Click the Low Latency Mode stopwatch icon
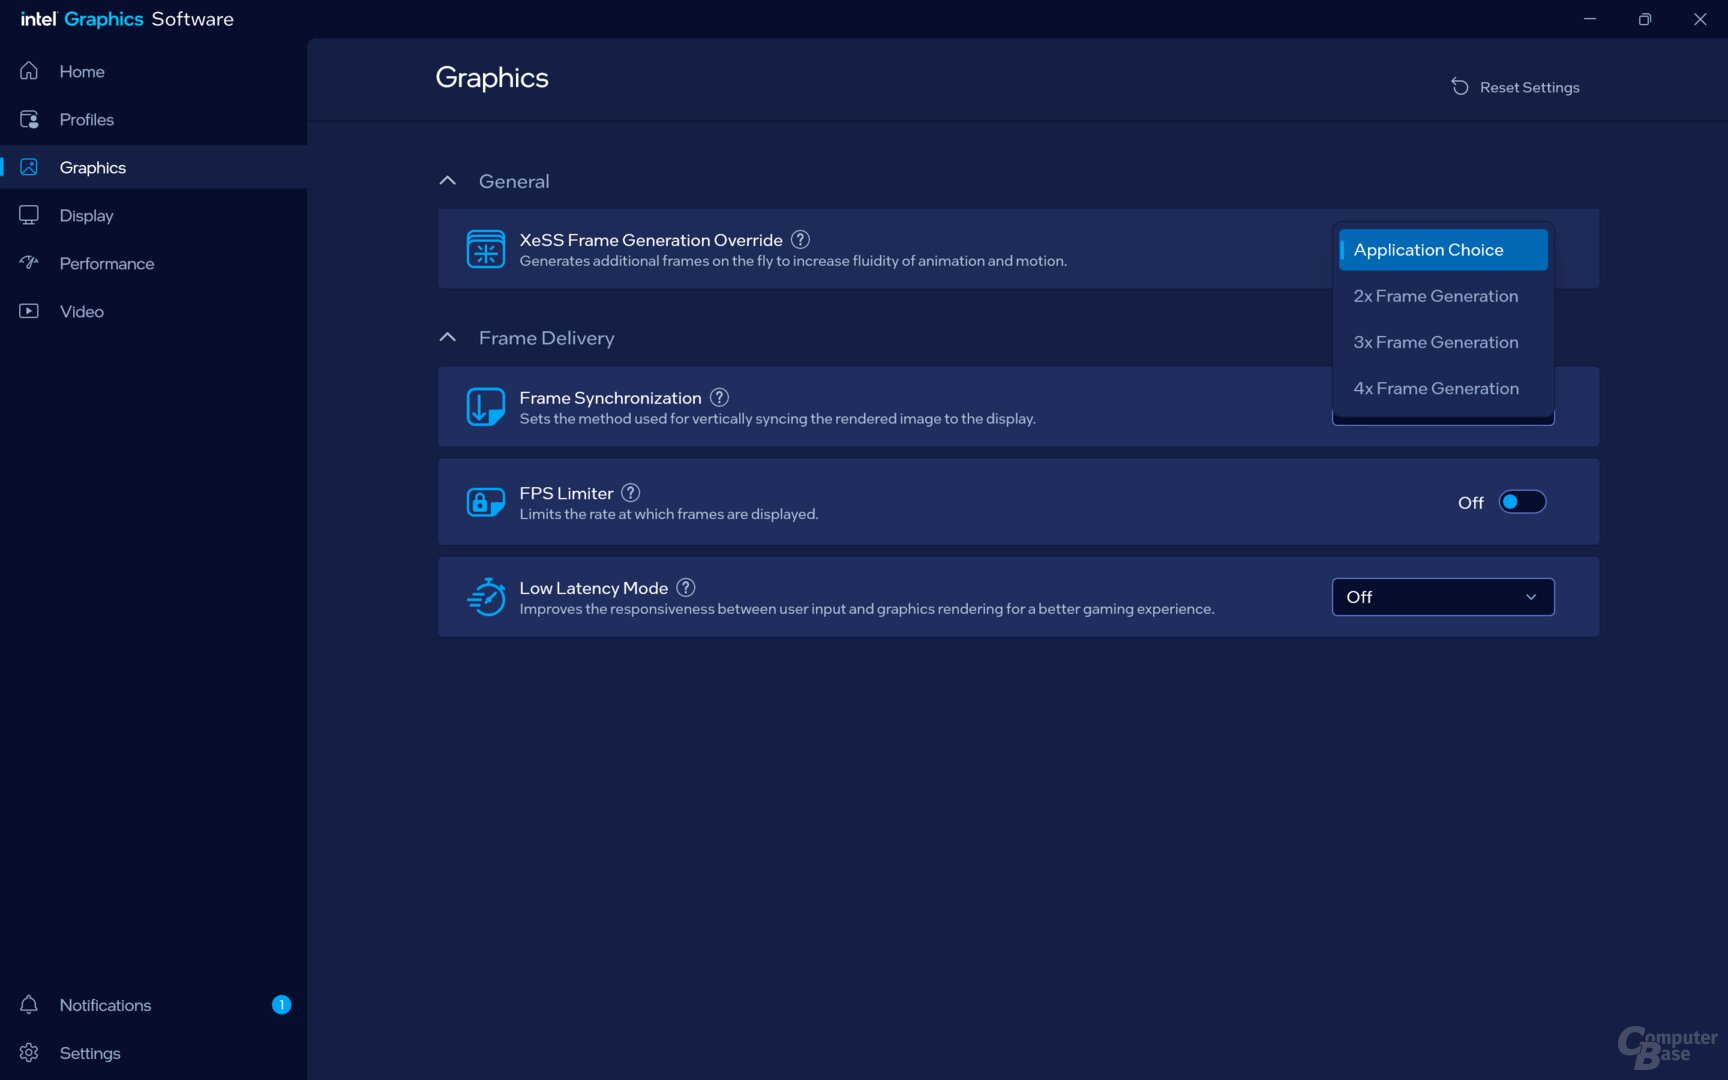 coord(486,597)
